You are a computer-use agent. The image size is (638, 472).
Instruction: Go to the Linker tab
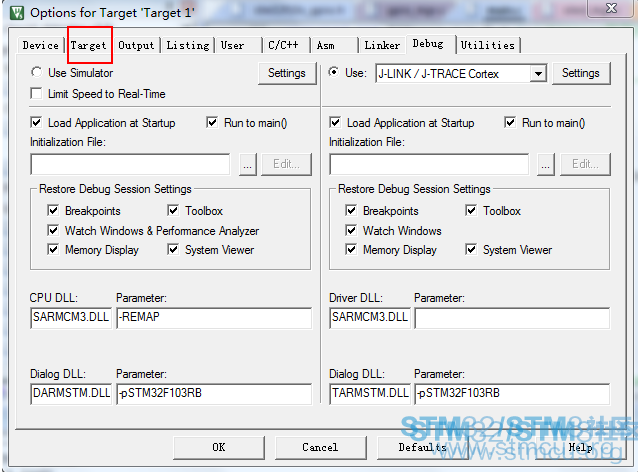coord(382,45)
